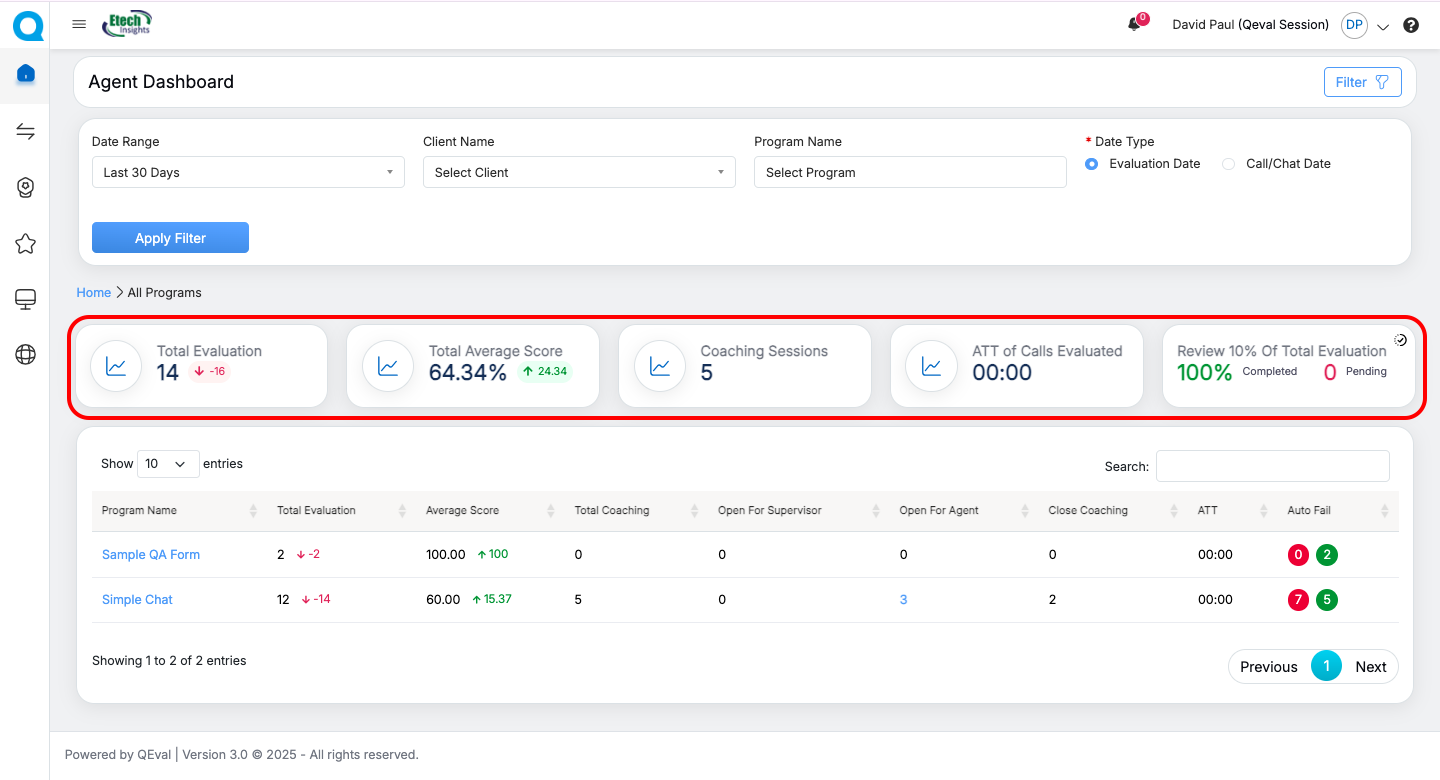1440x780 pixels.
Task: Click the Apply Filter button
Action: pos(170,238)
